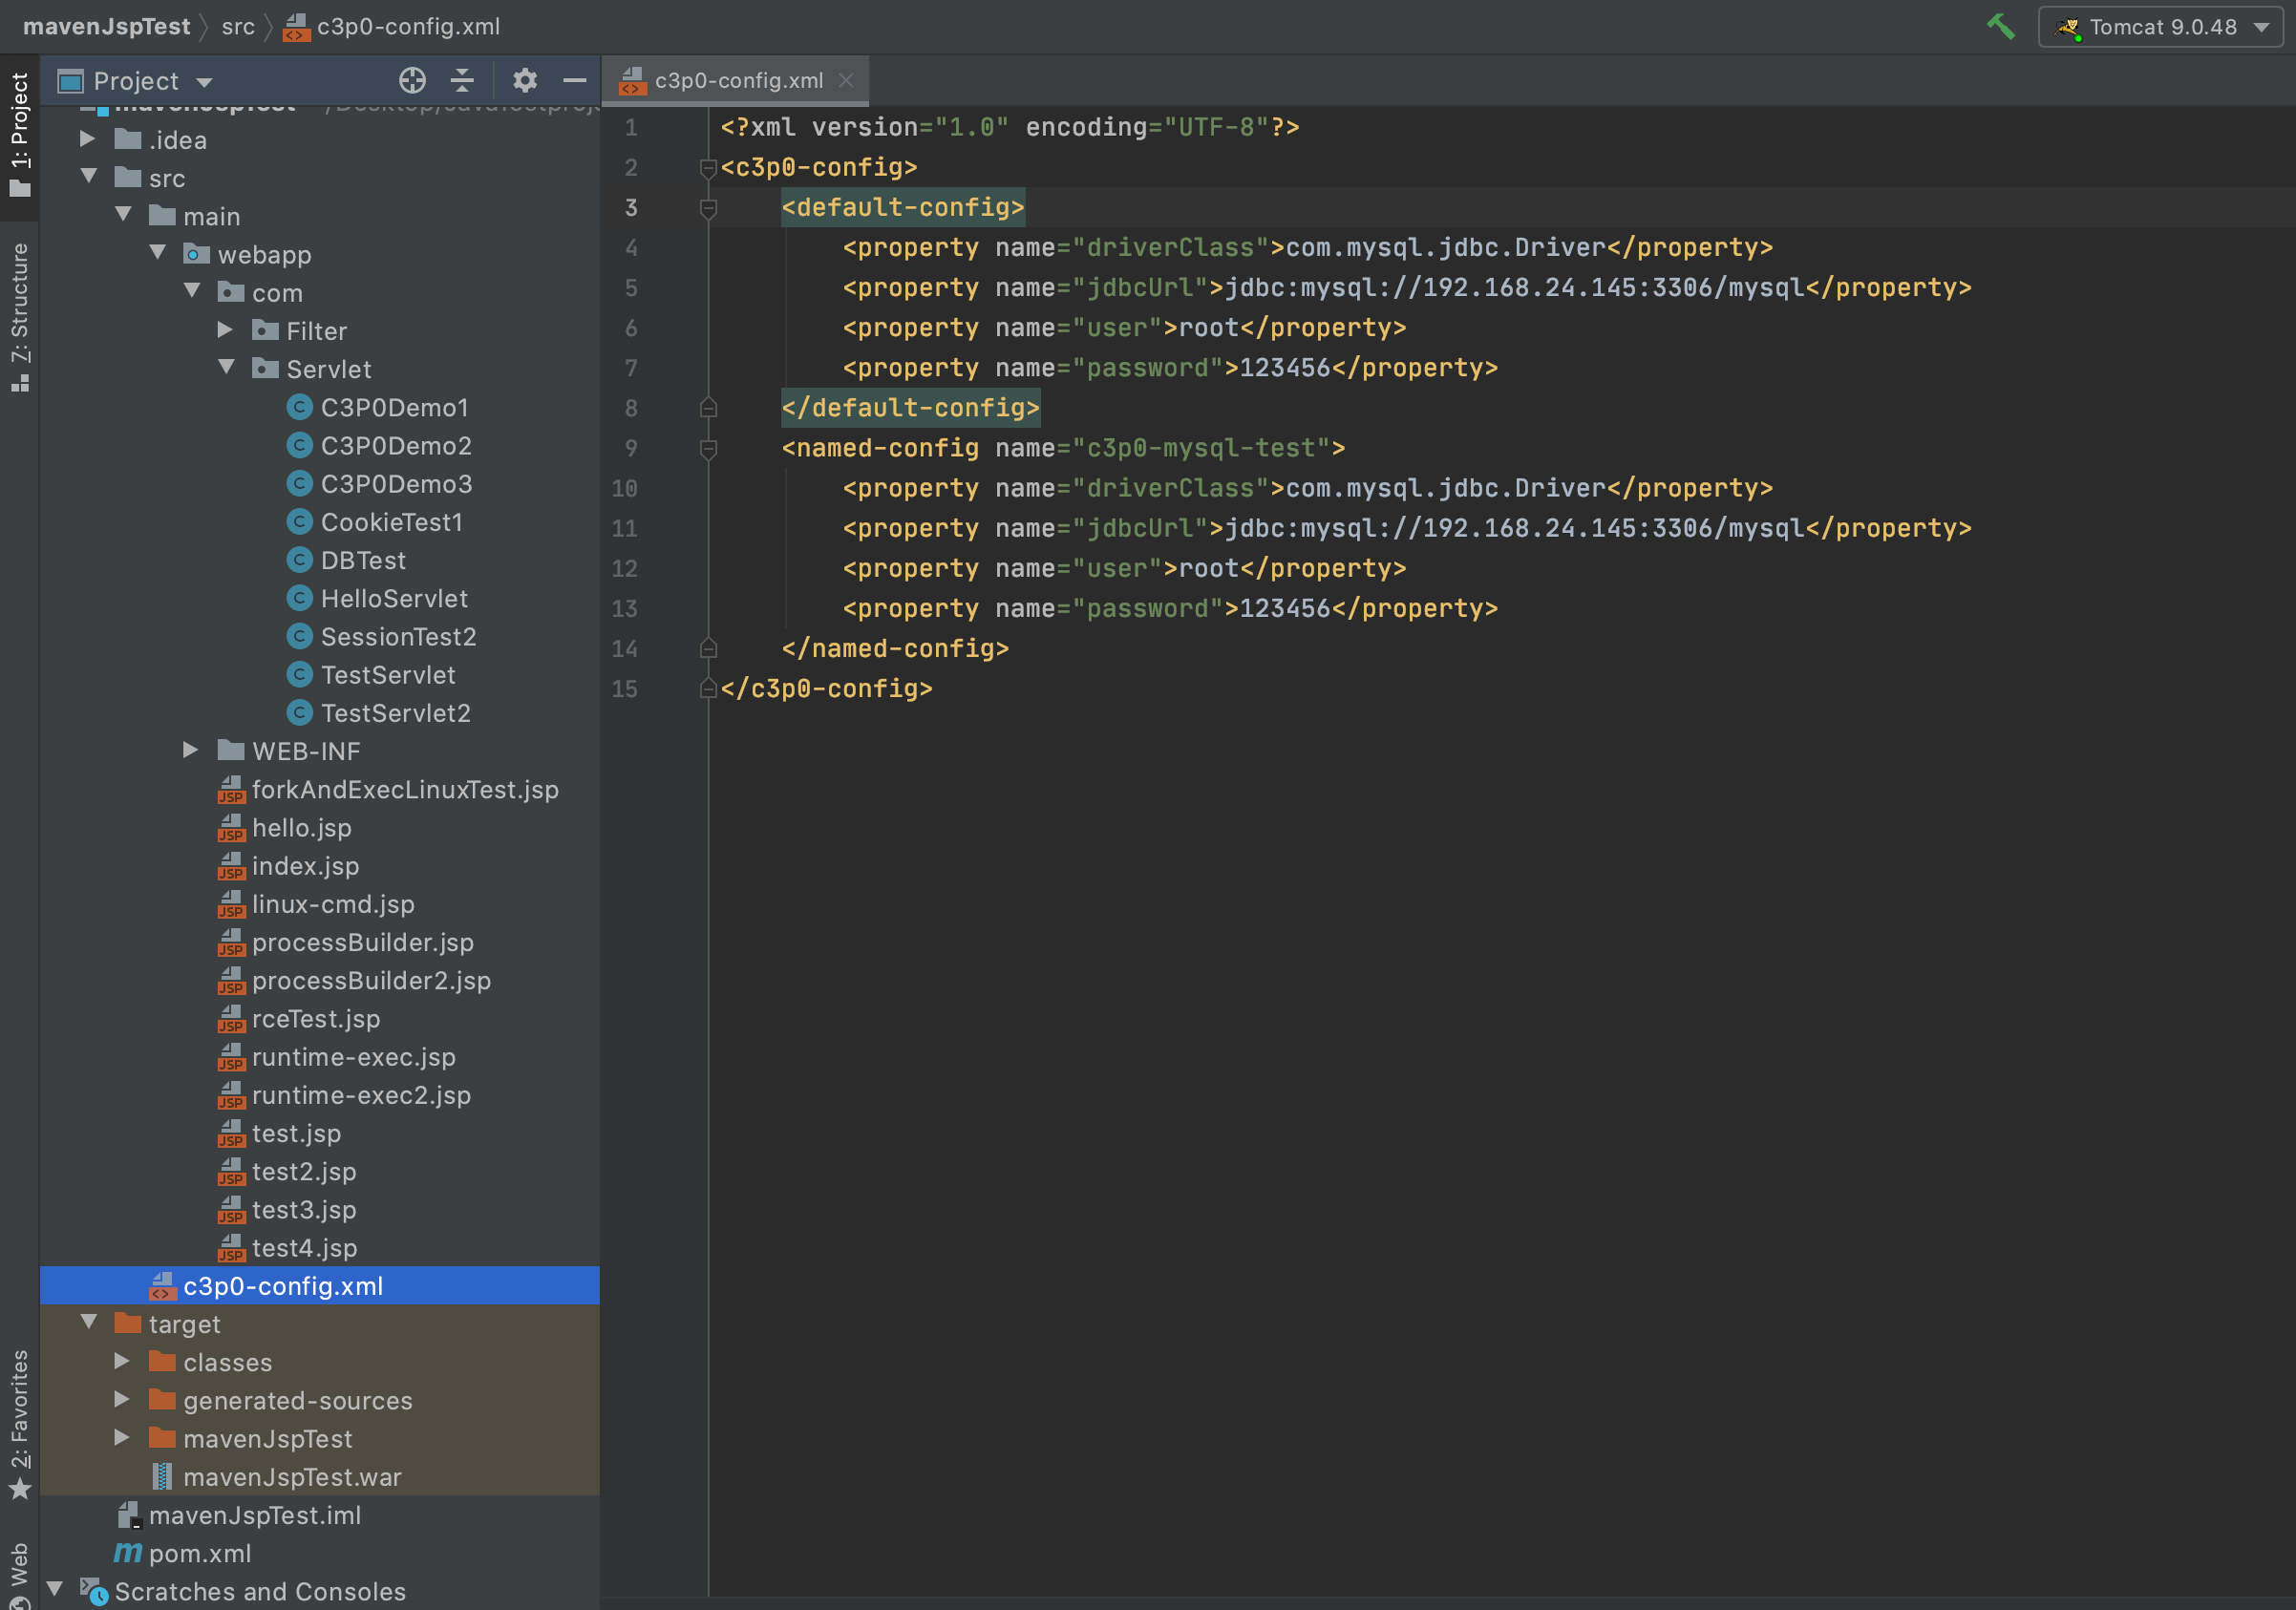2296x1610 pixels.
Task: Open the mavenJspTest.war archive file
Action: click(291, 1477)
